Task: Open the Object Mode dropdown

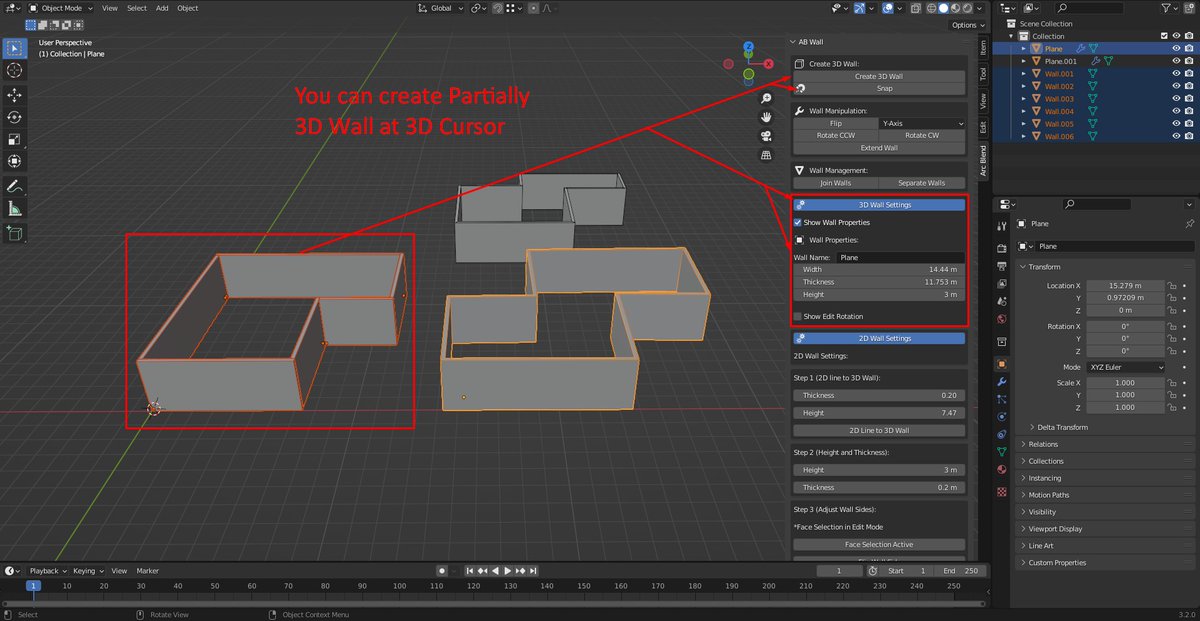Action: [x=61, y=8]
